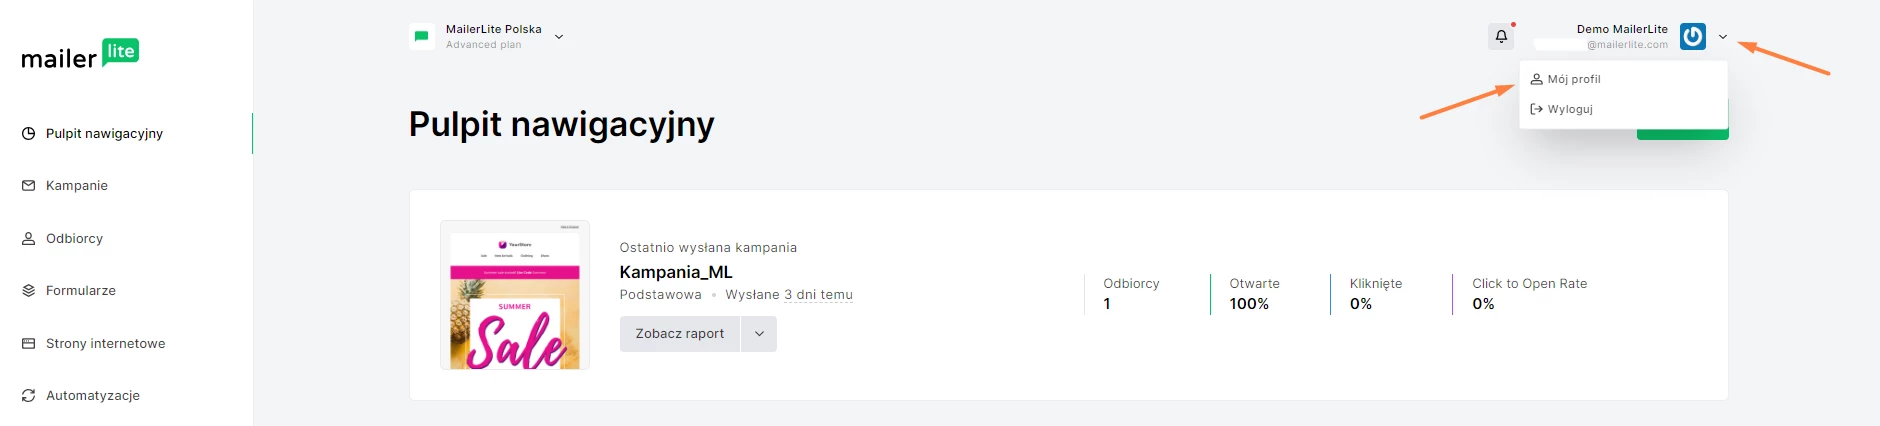The width and height of the screenshot is (1880, 426).
Task: Click the Strony internetowe browser icon
Action: (29, 344)
